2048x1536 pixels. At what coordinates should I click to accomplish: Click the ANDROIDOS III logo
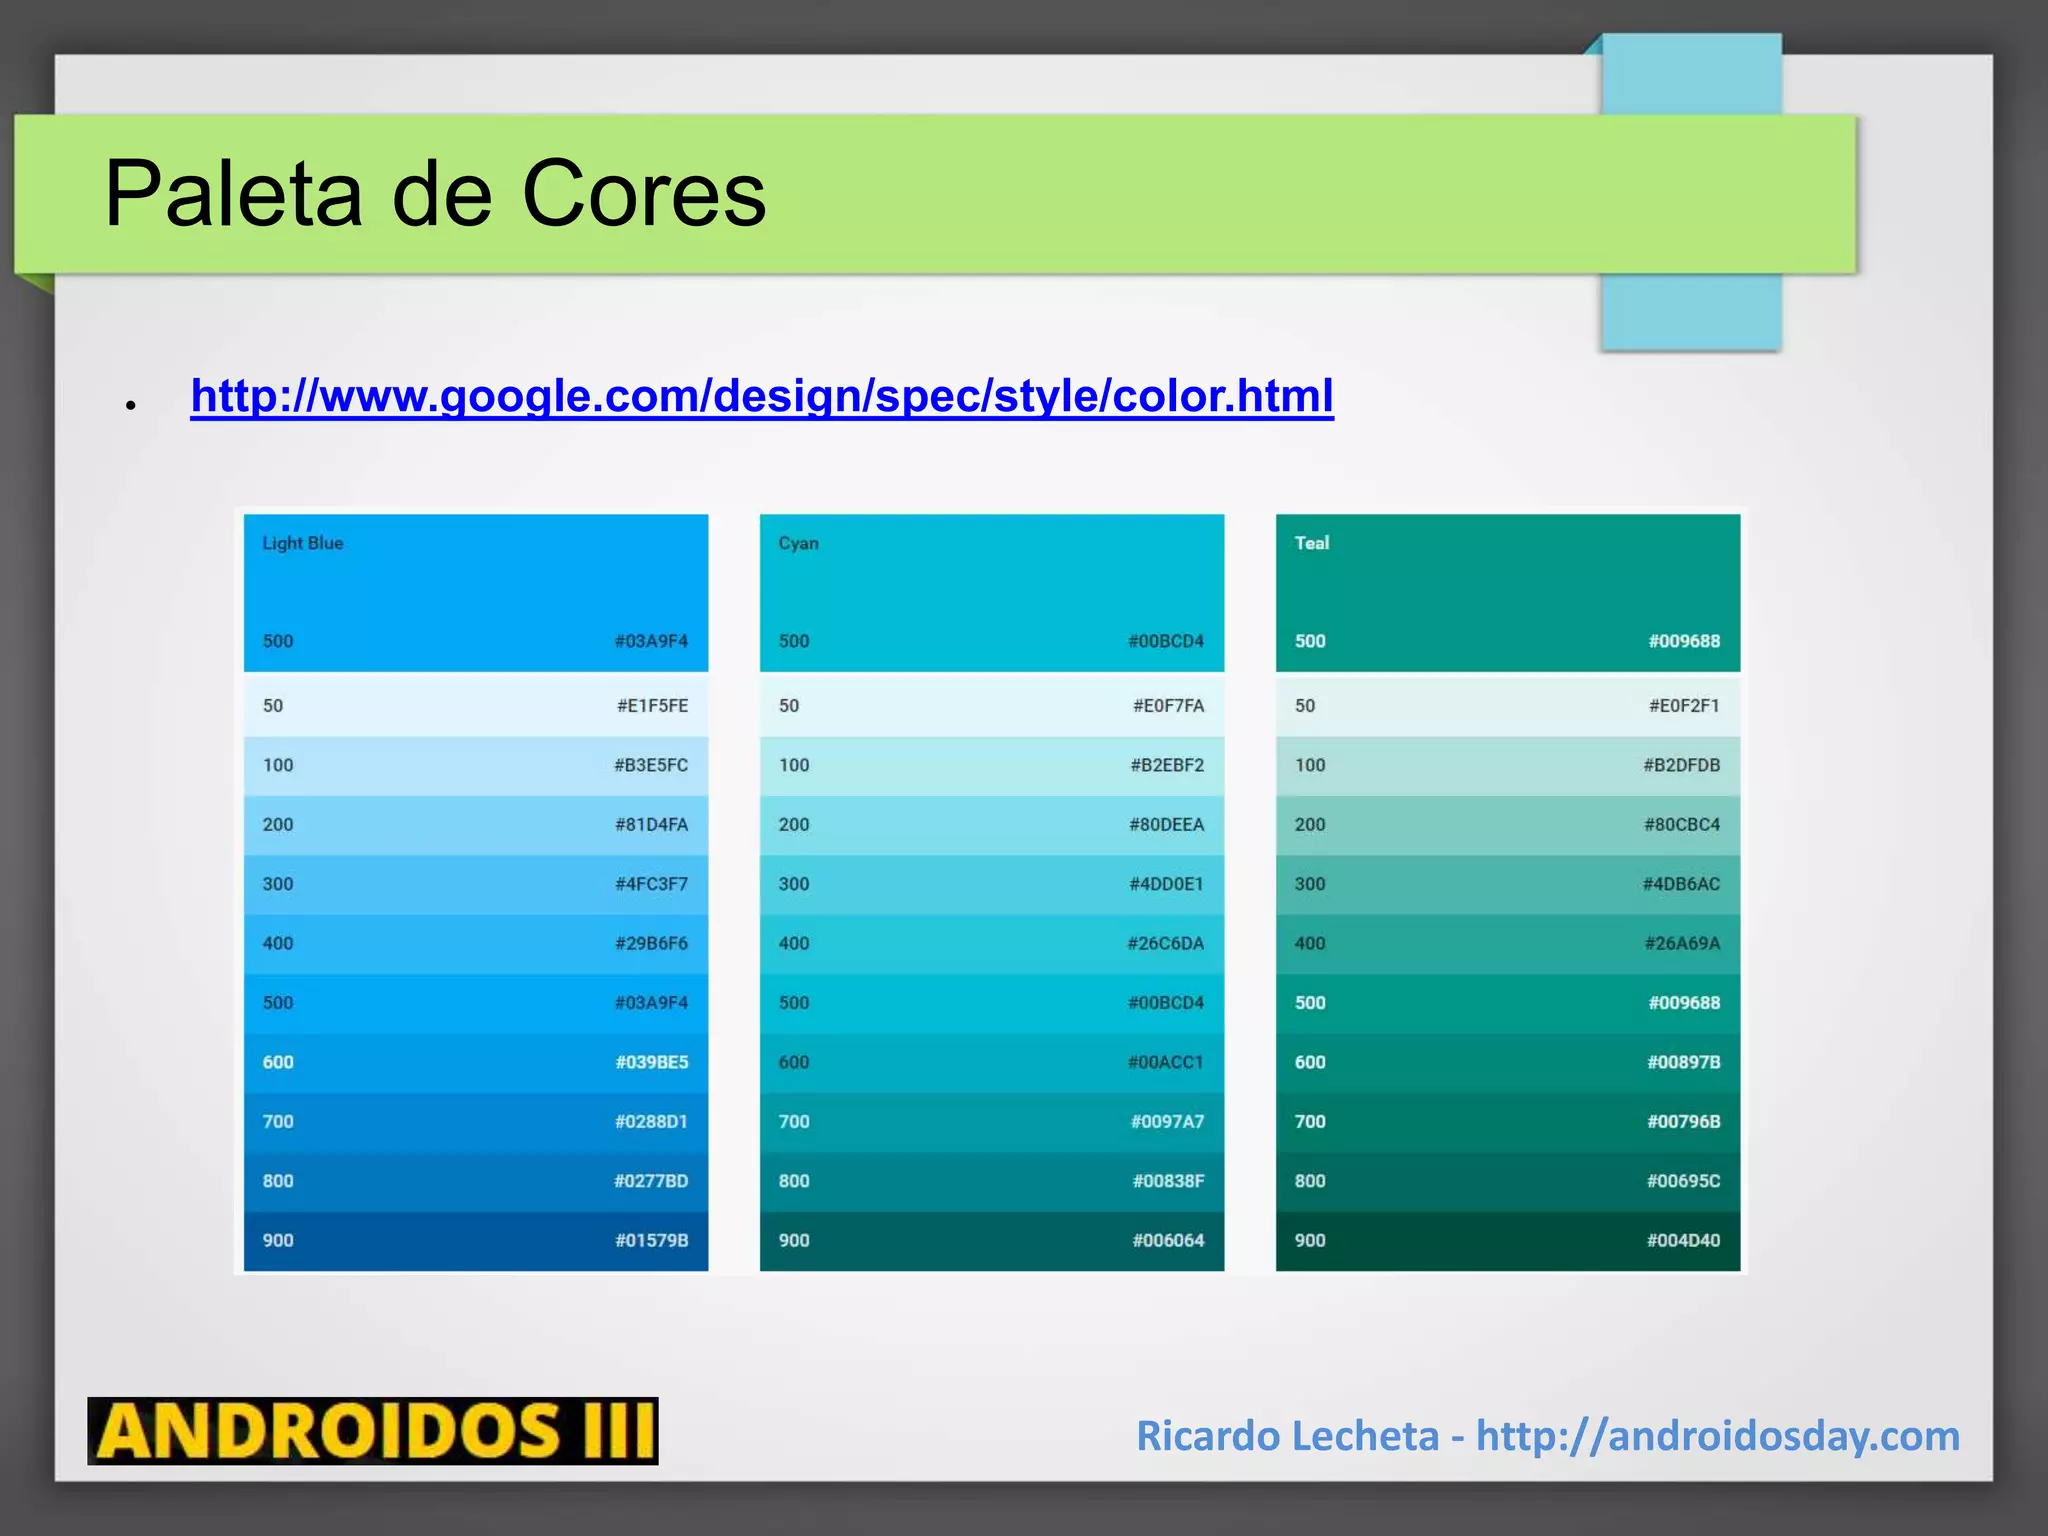(373, 1431)
